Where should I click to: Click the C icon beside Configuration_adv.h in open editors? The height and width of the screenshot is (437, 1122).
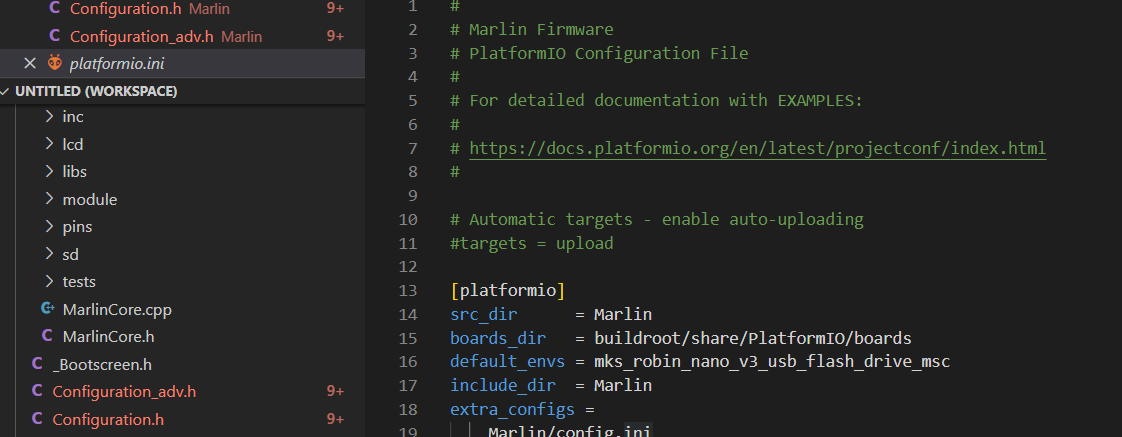point(54,36)
